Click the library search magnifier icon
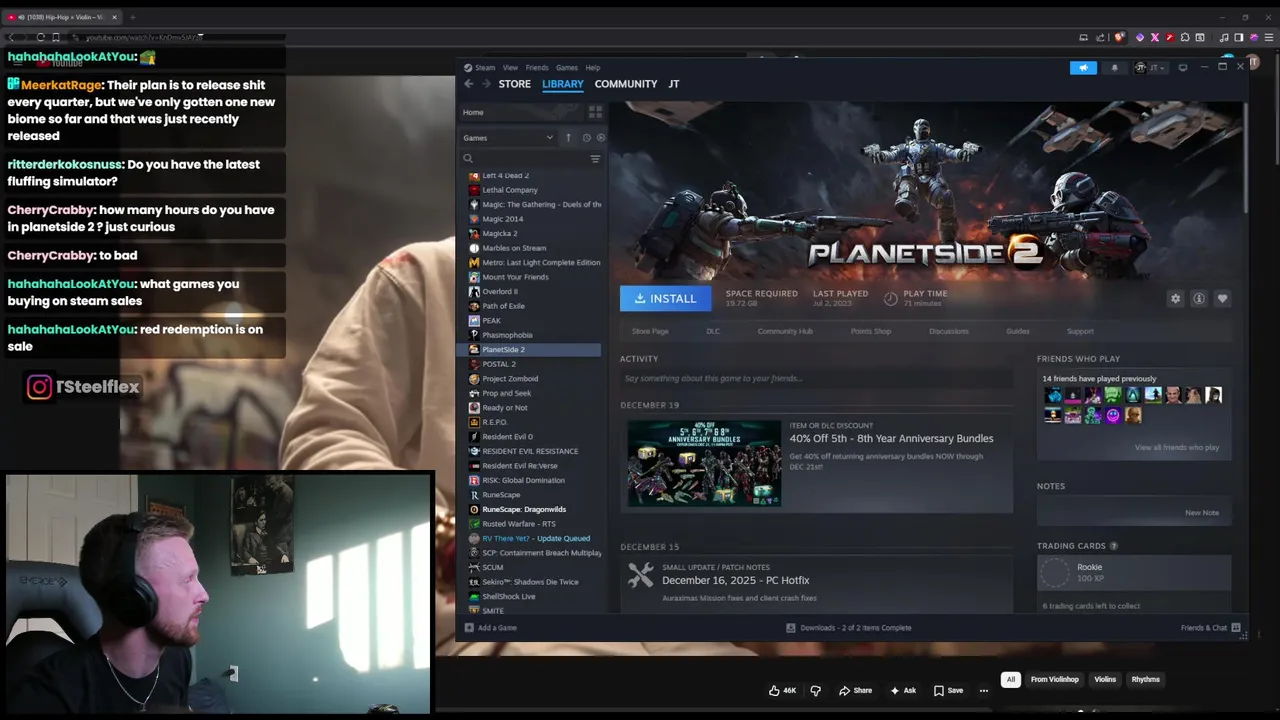This screenshot has height=720, width=1280. 467,159
